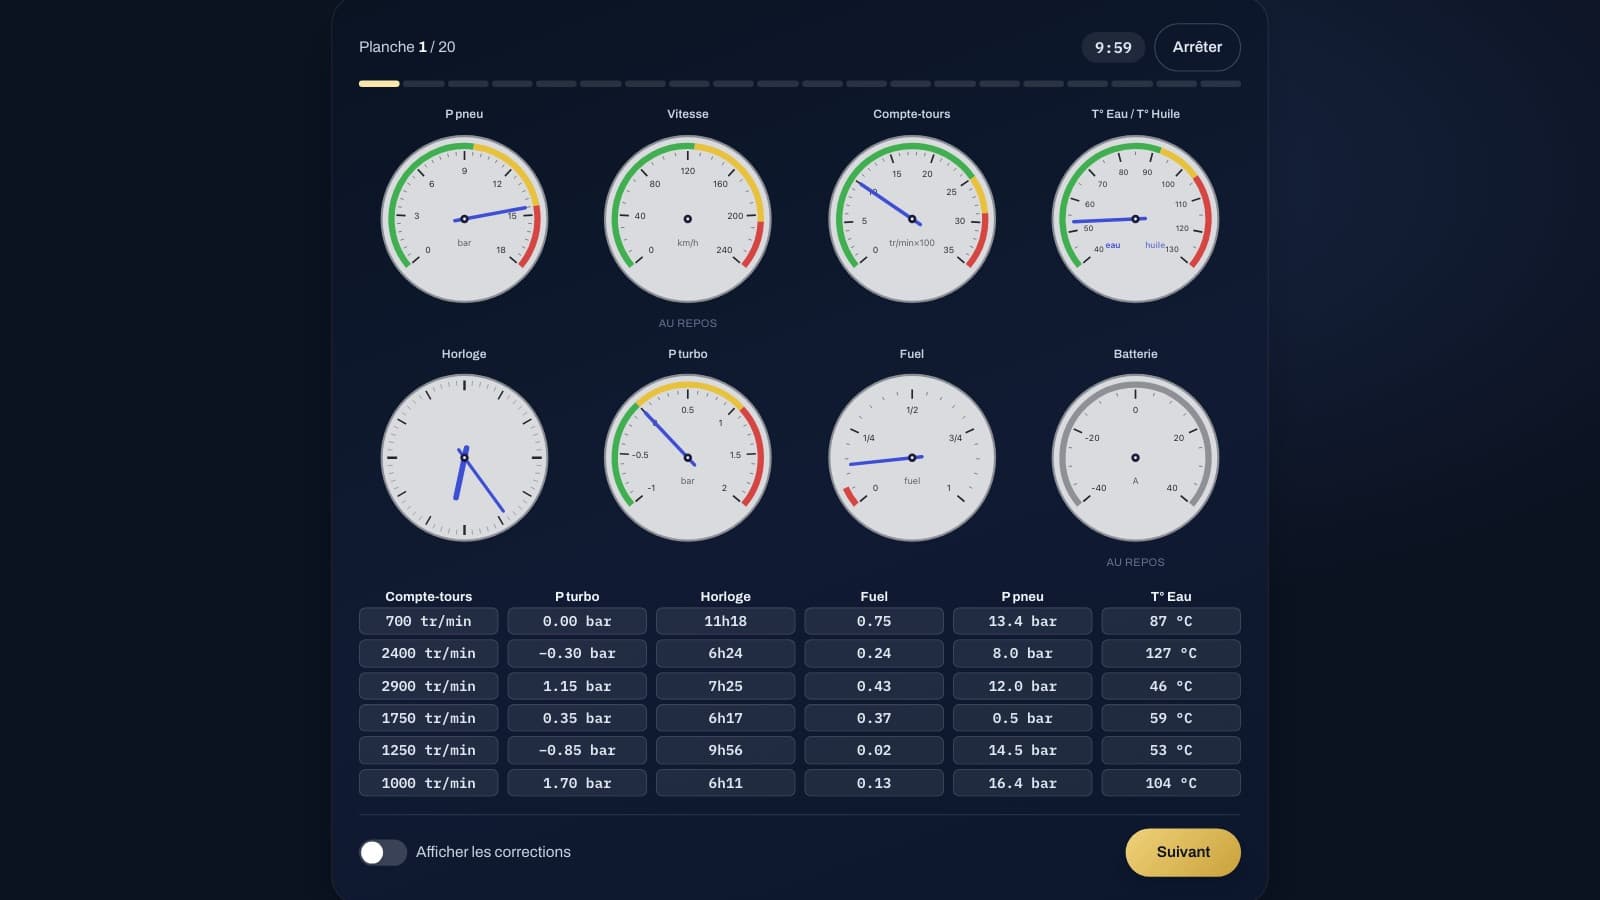Click the P turbo gauge dial
Image resolution: width=1600 pixels, height=900 pixels.
[688, 458]
